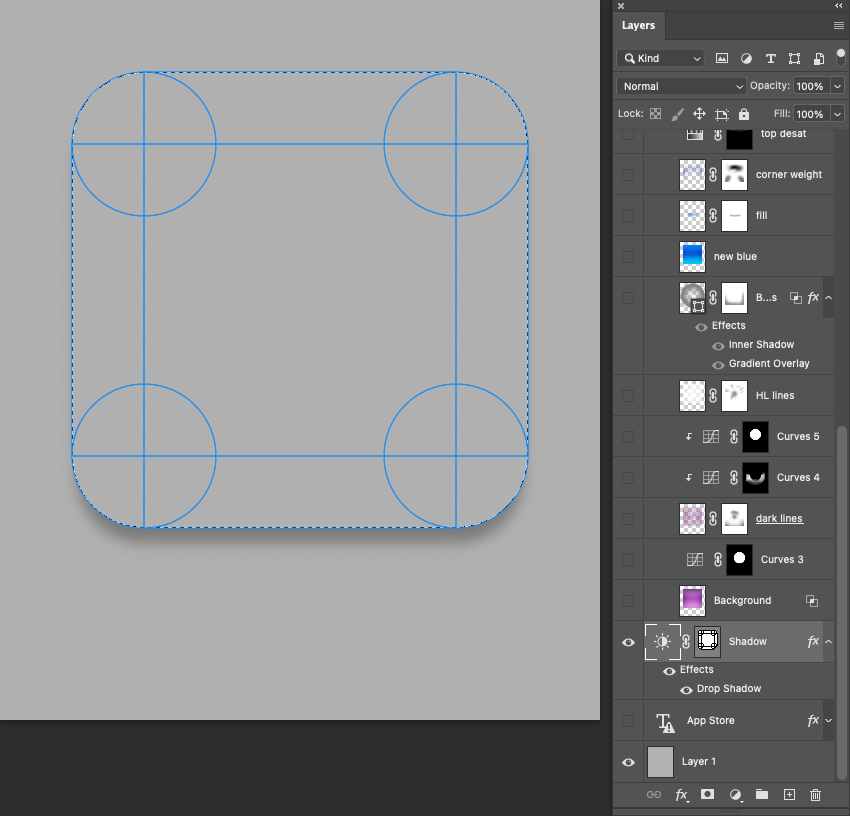Image resolution: width=850 pixels, height=816 pixels.
Task: Delete layer with trash icon
Action: pyautogui.click(x=815, y=795)
